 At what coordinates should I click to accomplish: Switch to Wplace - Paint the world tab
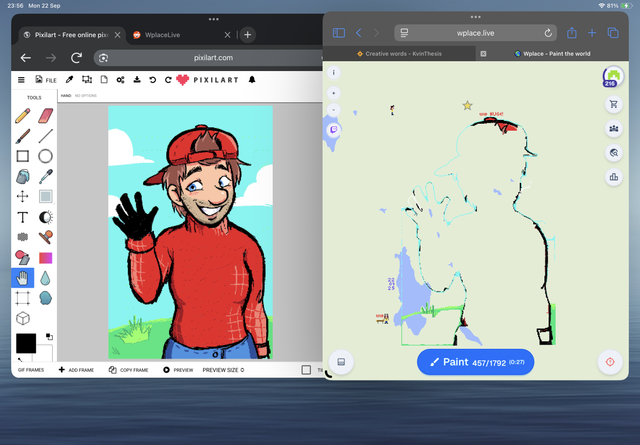(x=552, y=53)
